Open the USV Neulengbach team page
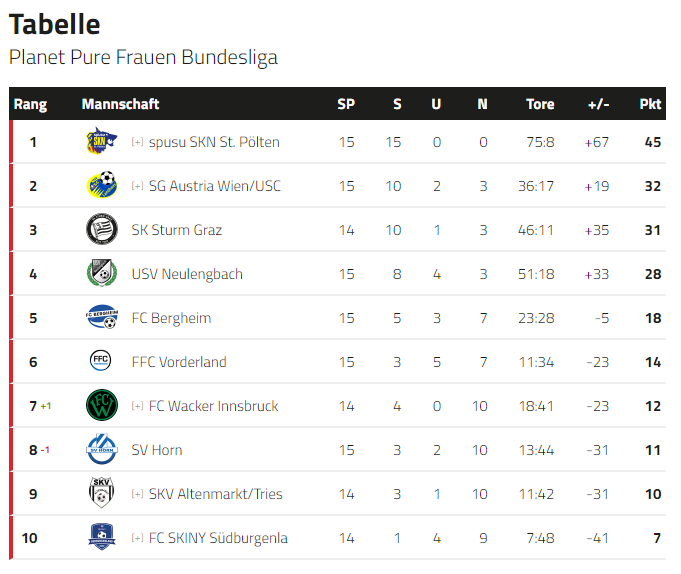 [x=187, y=274]
